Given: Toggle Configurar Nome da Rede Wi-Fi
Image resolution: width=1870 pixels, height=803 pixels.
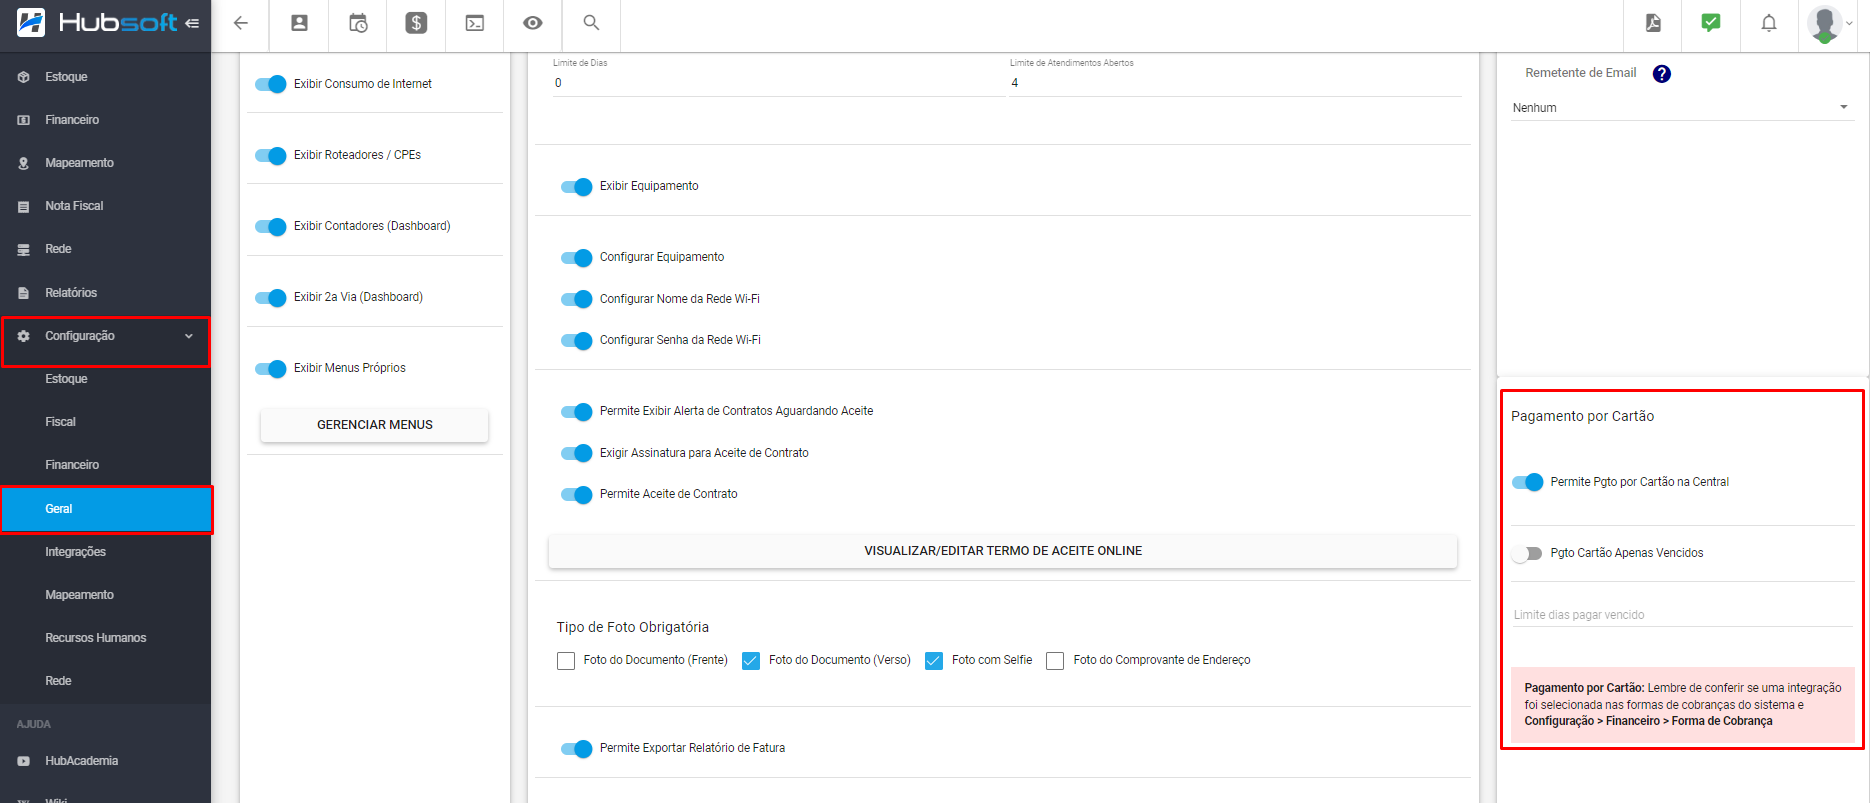Looking at the screenshot, I should coord(577,299).
